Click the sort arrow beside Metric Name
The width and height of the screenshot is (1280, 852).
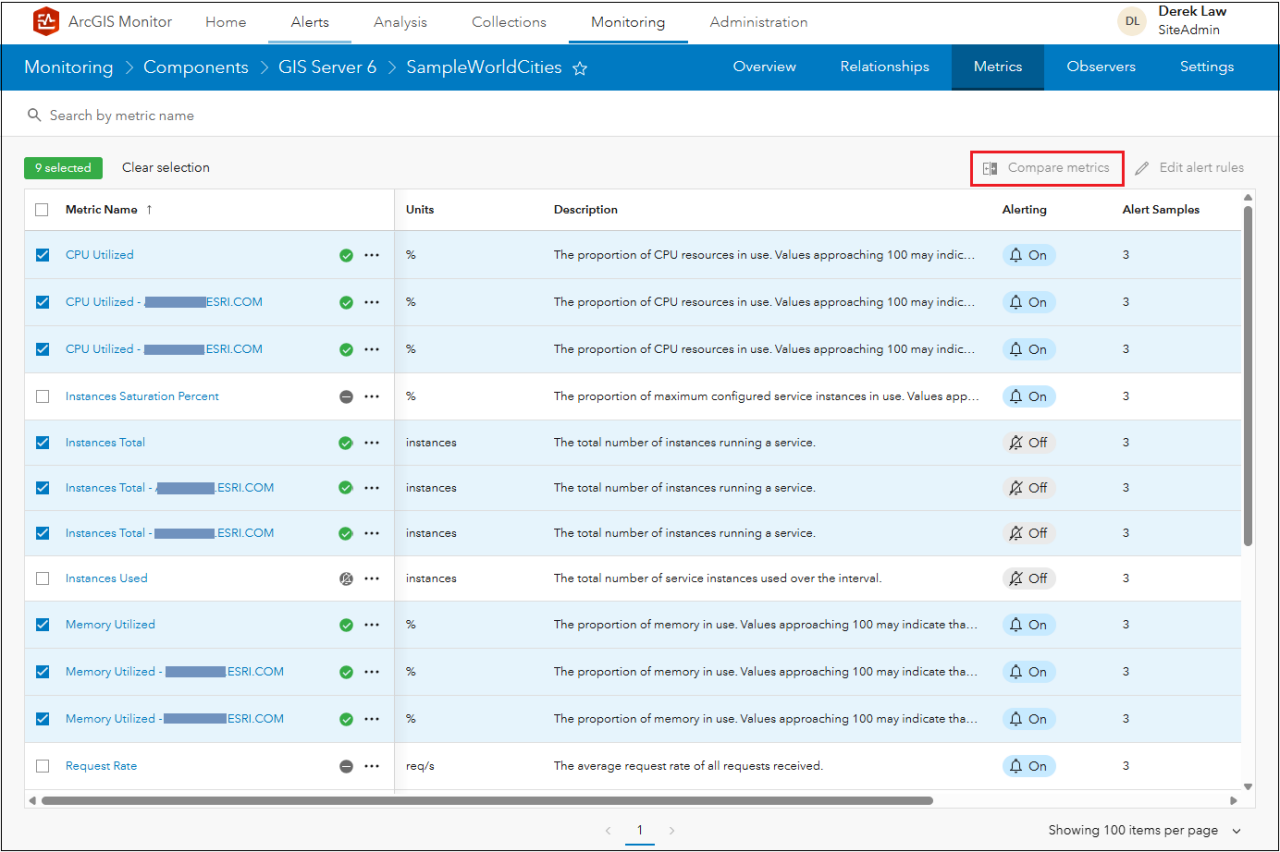[150, 210]
